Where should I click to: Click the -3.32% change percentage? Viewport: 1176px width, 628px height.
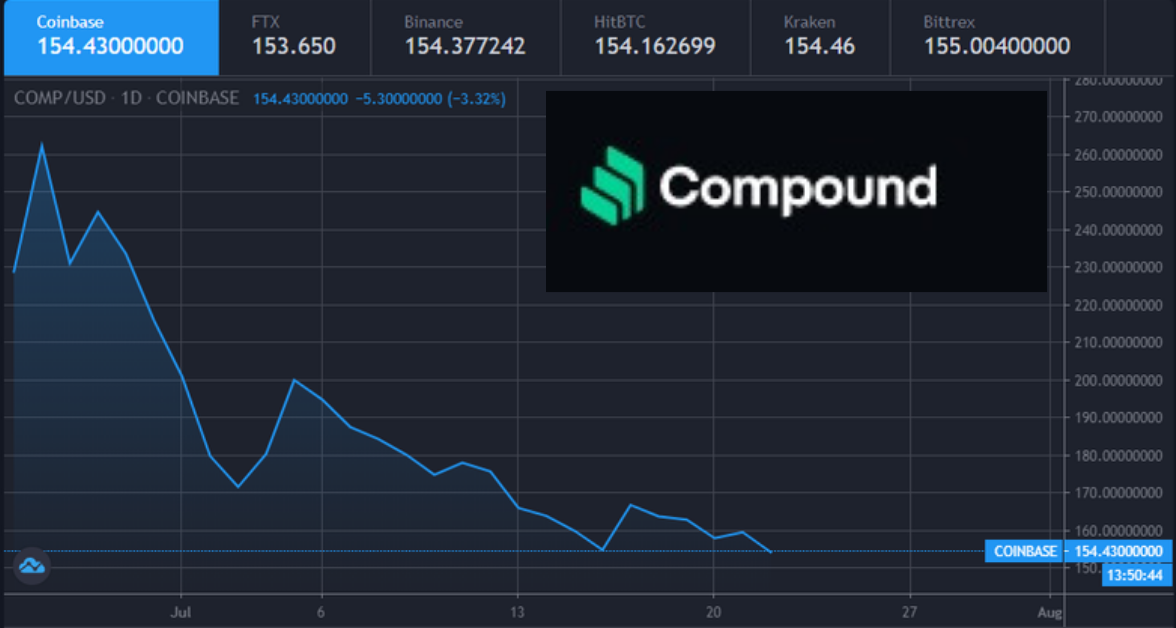click(x=477, y=98)
